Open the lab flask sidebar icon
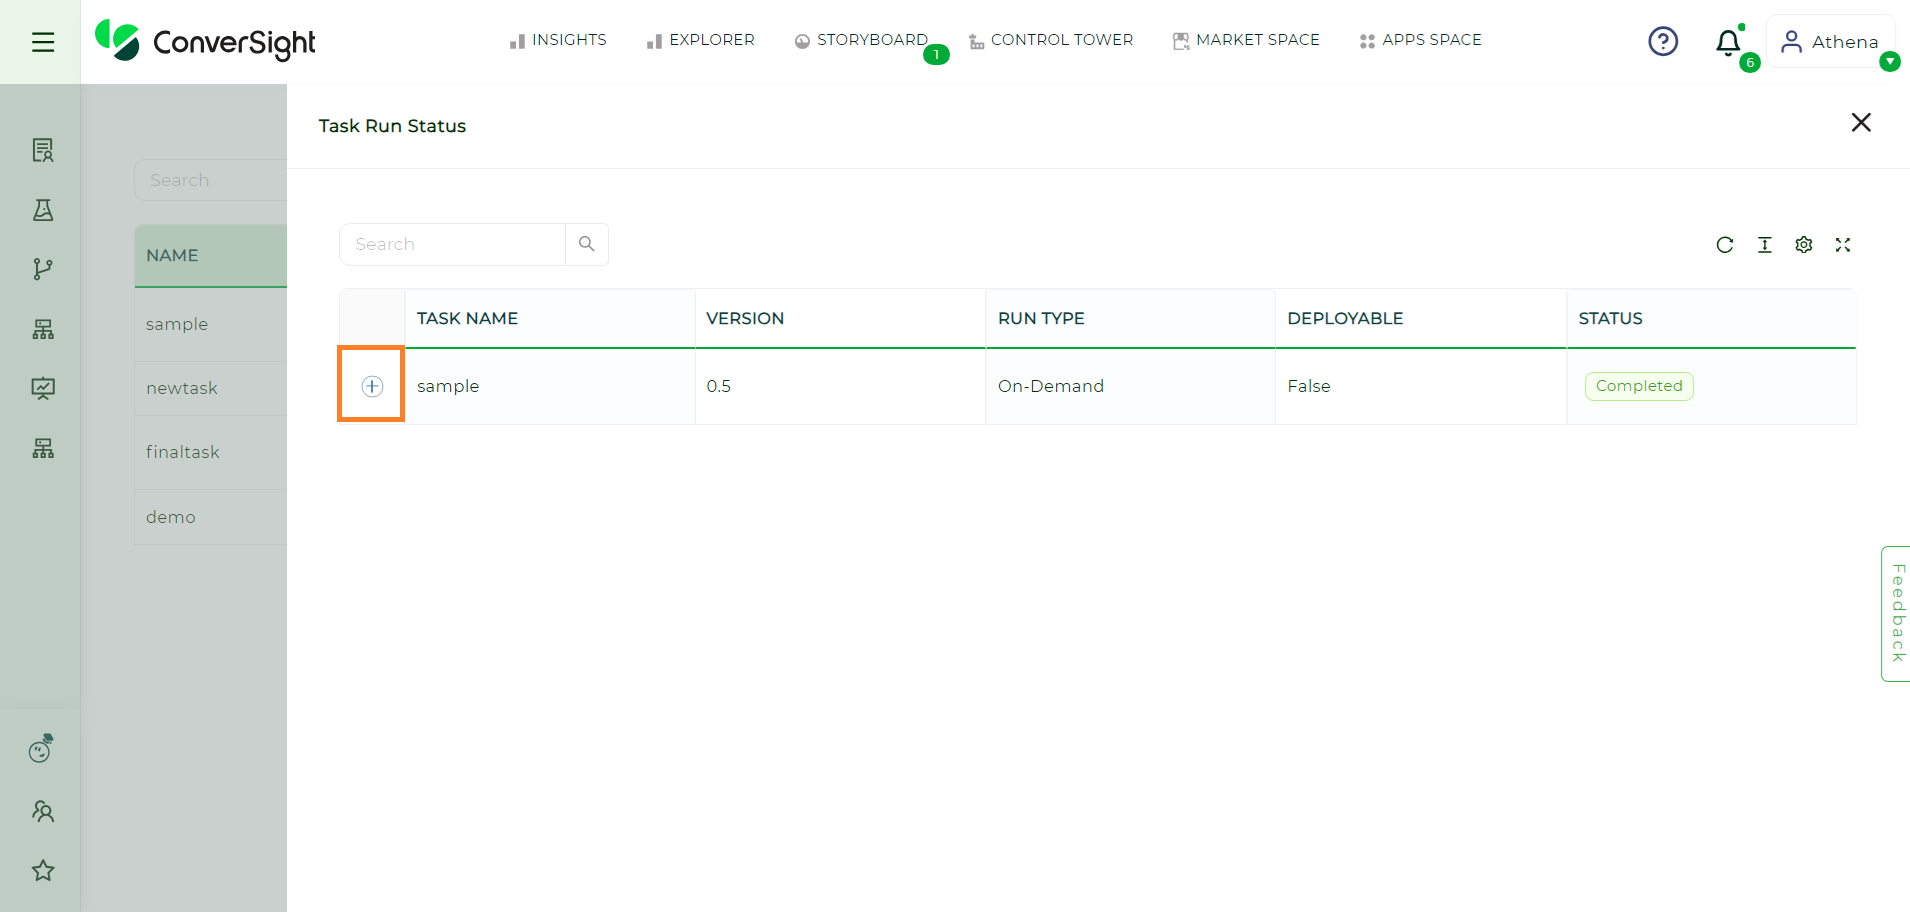1910x912 pixels. pyautogui.click(x=42, y=210)
